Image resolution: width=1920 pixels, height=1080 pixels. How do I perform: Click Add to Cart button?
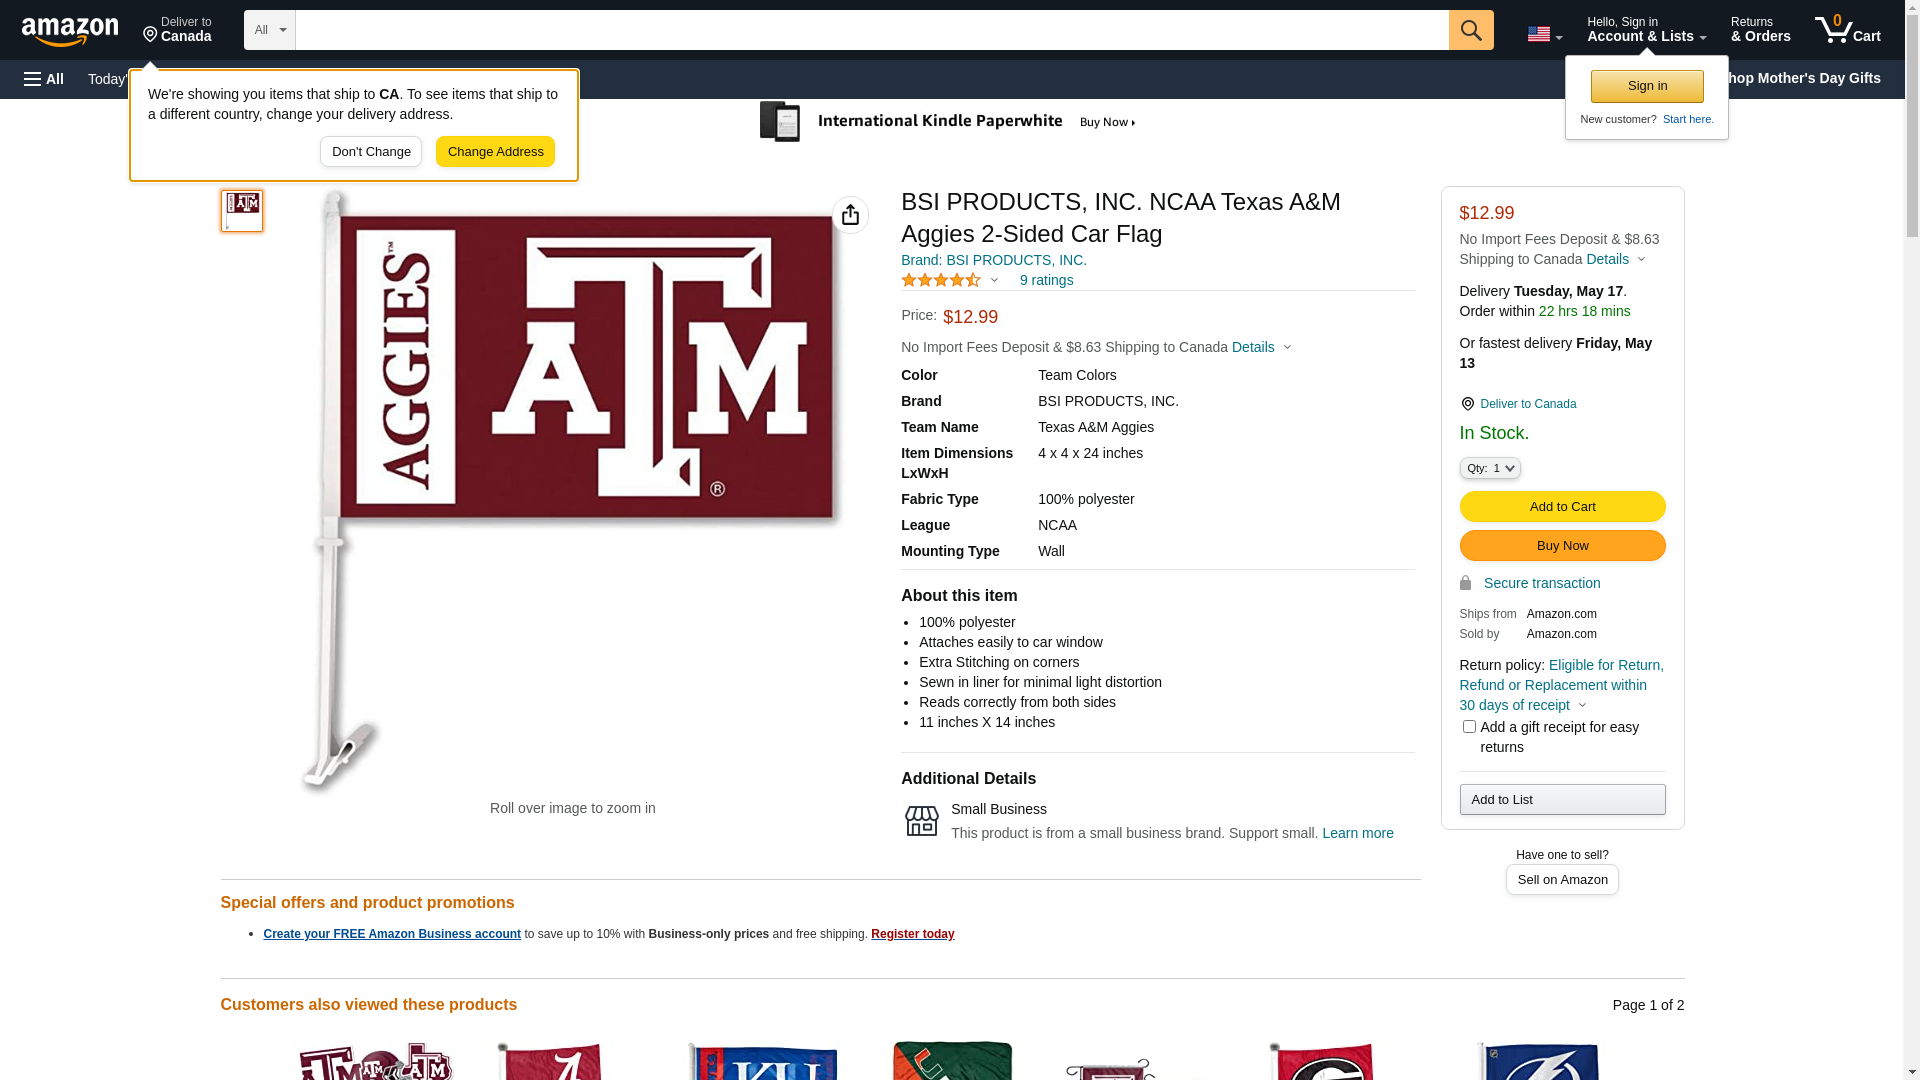point(1562,507)
